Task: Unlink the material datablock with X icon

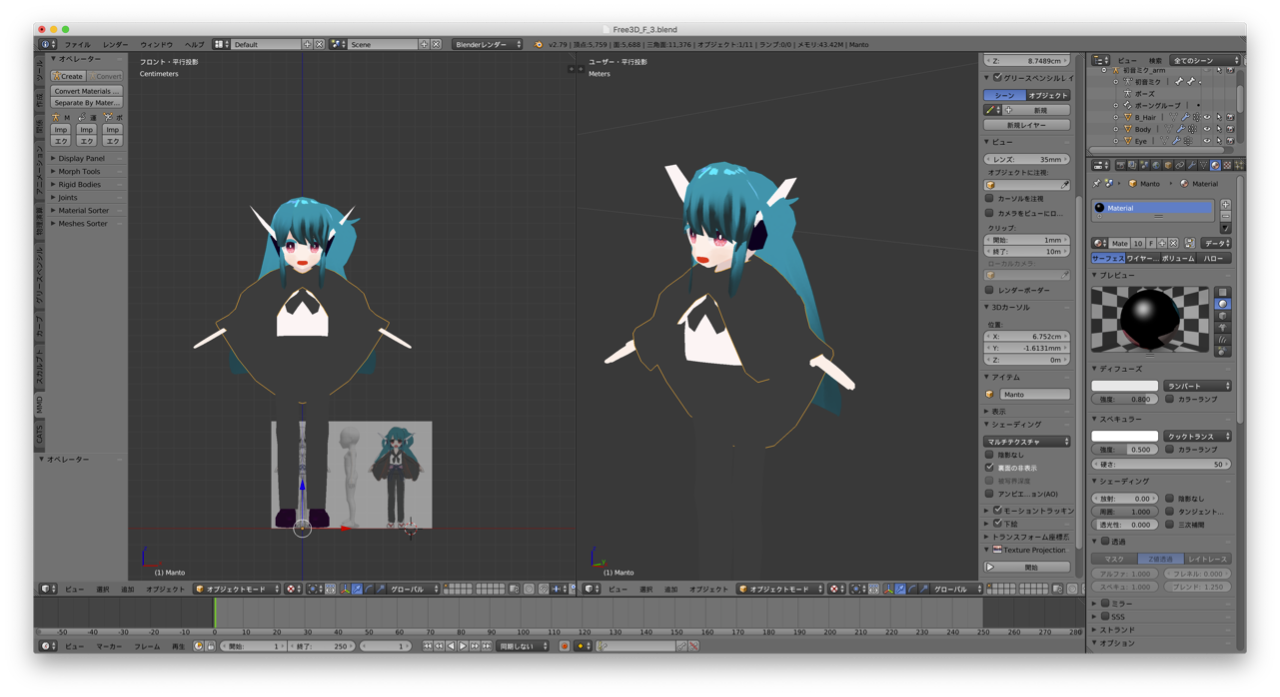Action: coord(1172,243)
